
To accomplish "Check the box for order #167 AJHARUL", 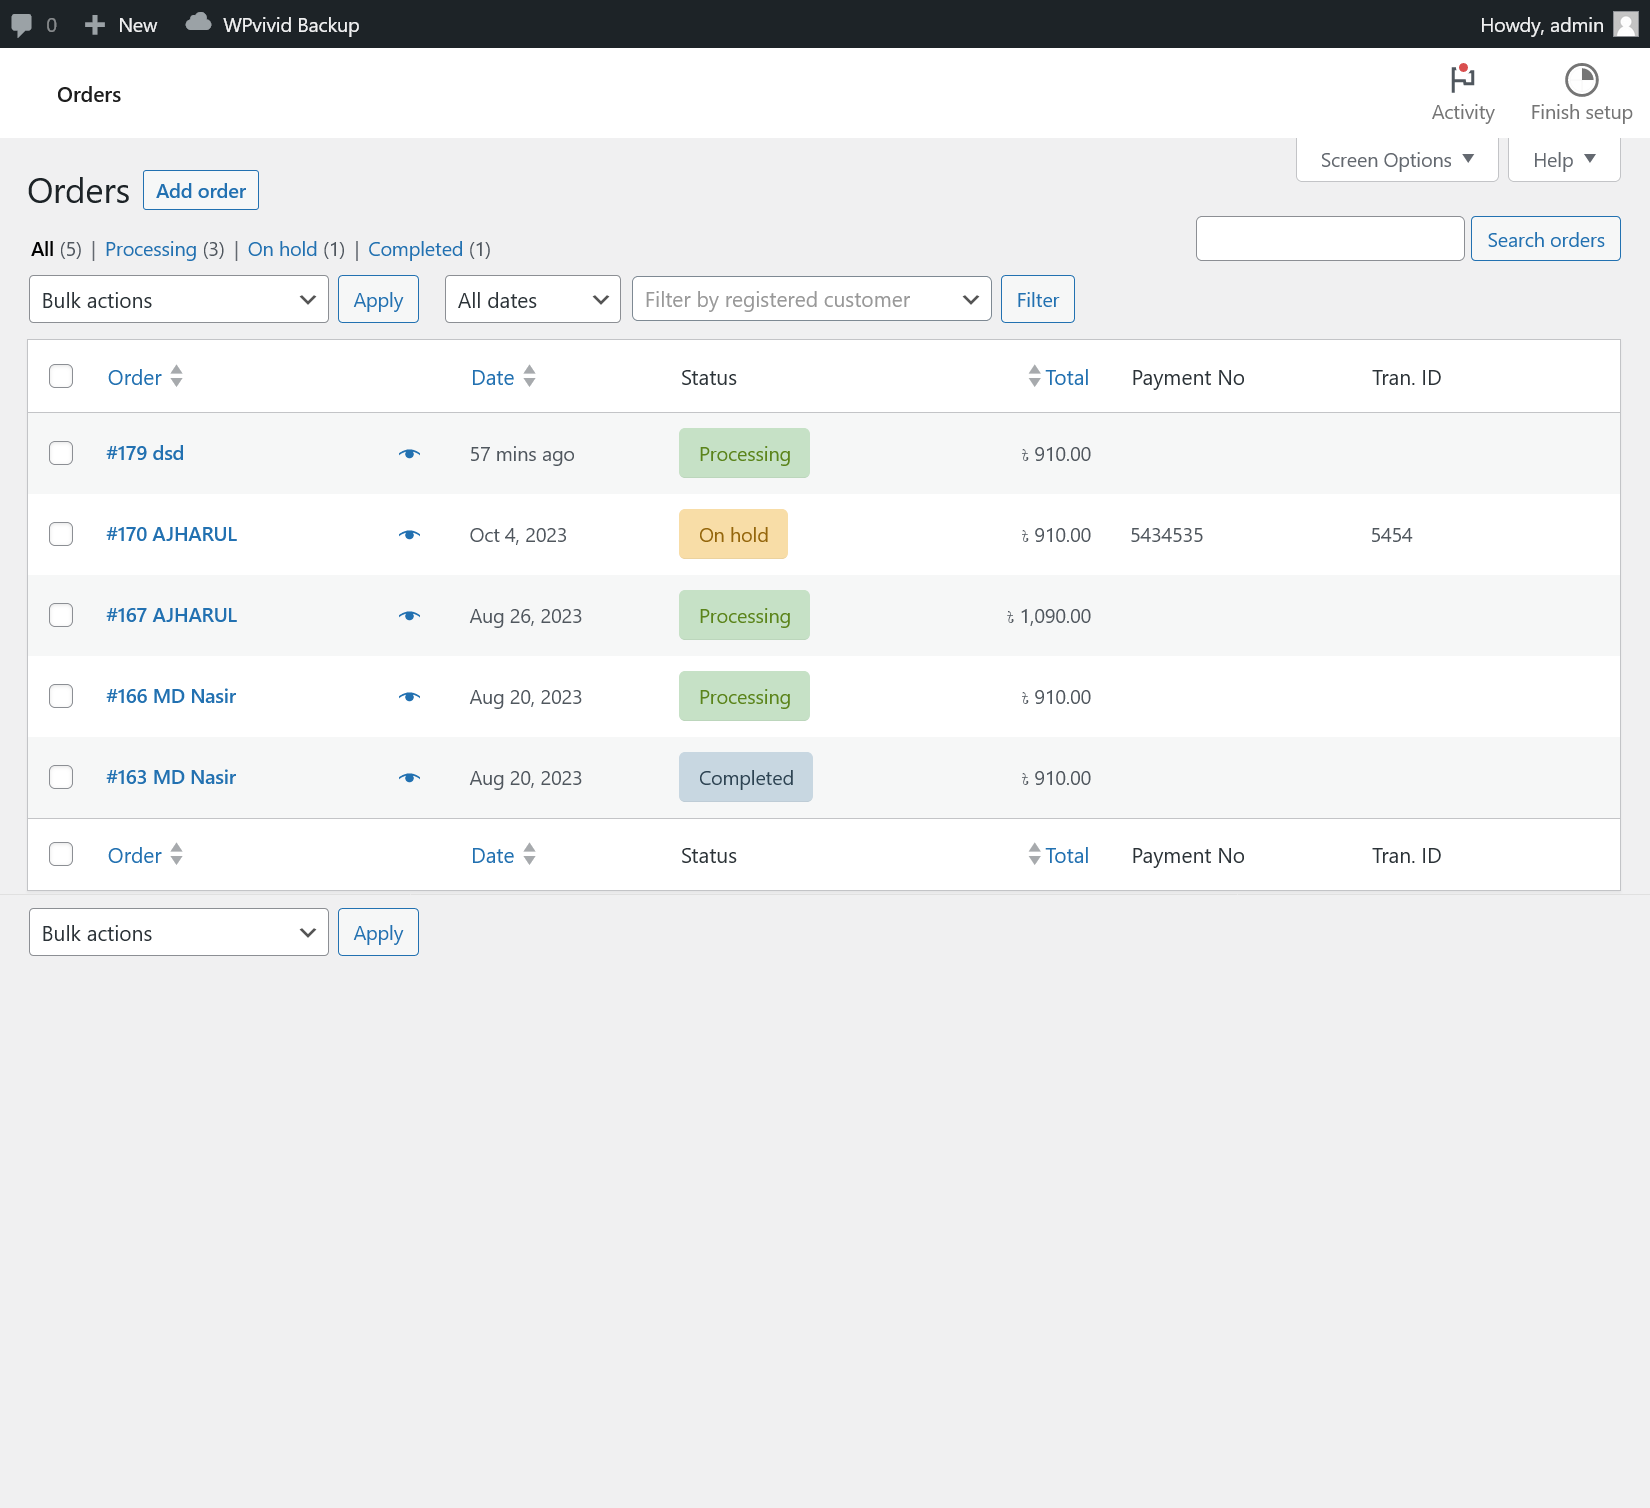I will [x=61, y=615].
